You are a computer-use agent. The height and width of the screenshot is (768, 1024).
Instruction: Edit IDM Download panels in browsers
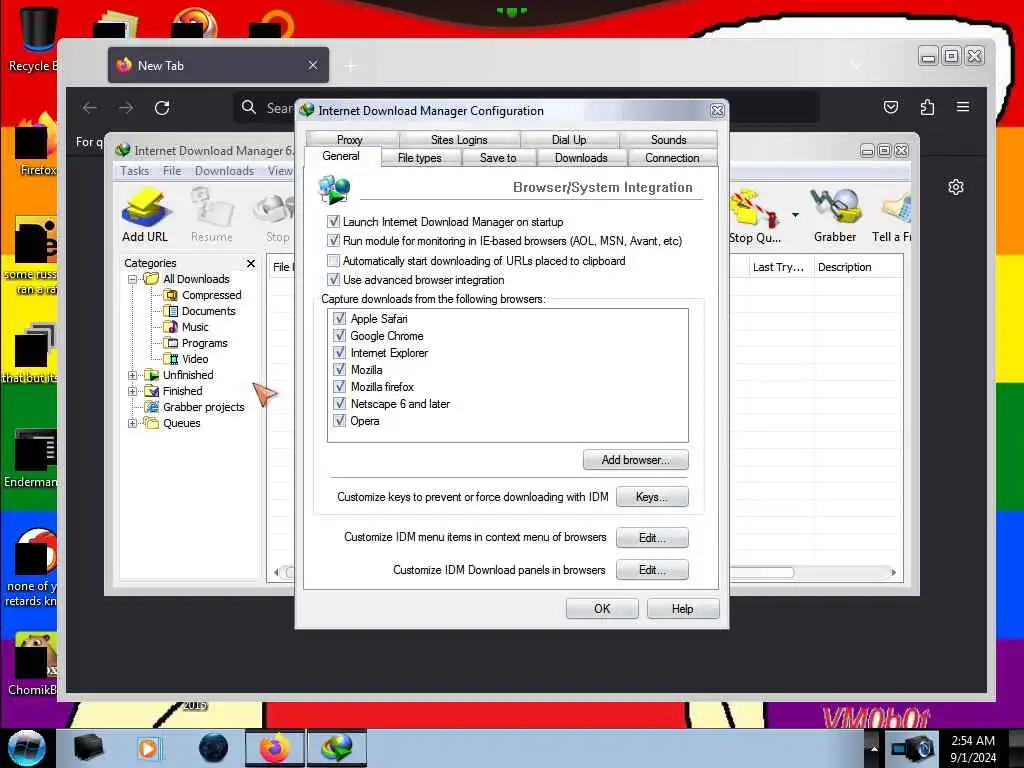pos(652,569)
